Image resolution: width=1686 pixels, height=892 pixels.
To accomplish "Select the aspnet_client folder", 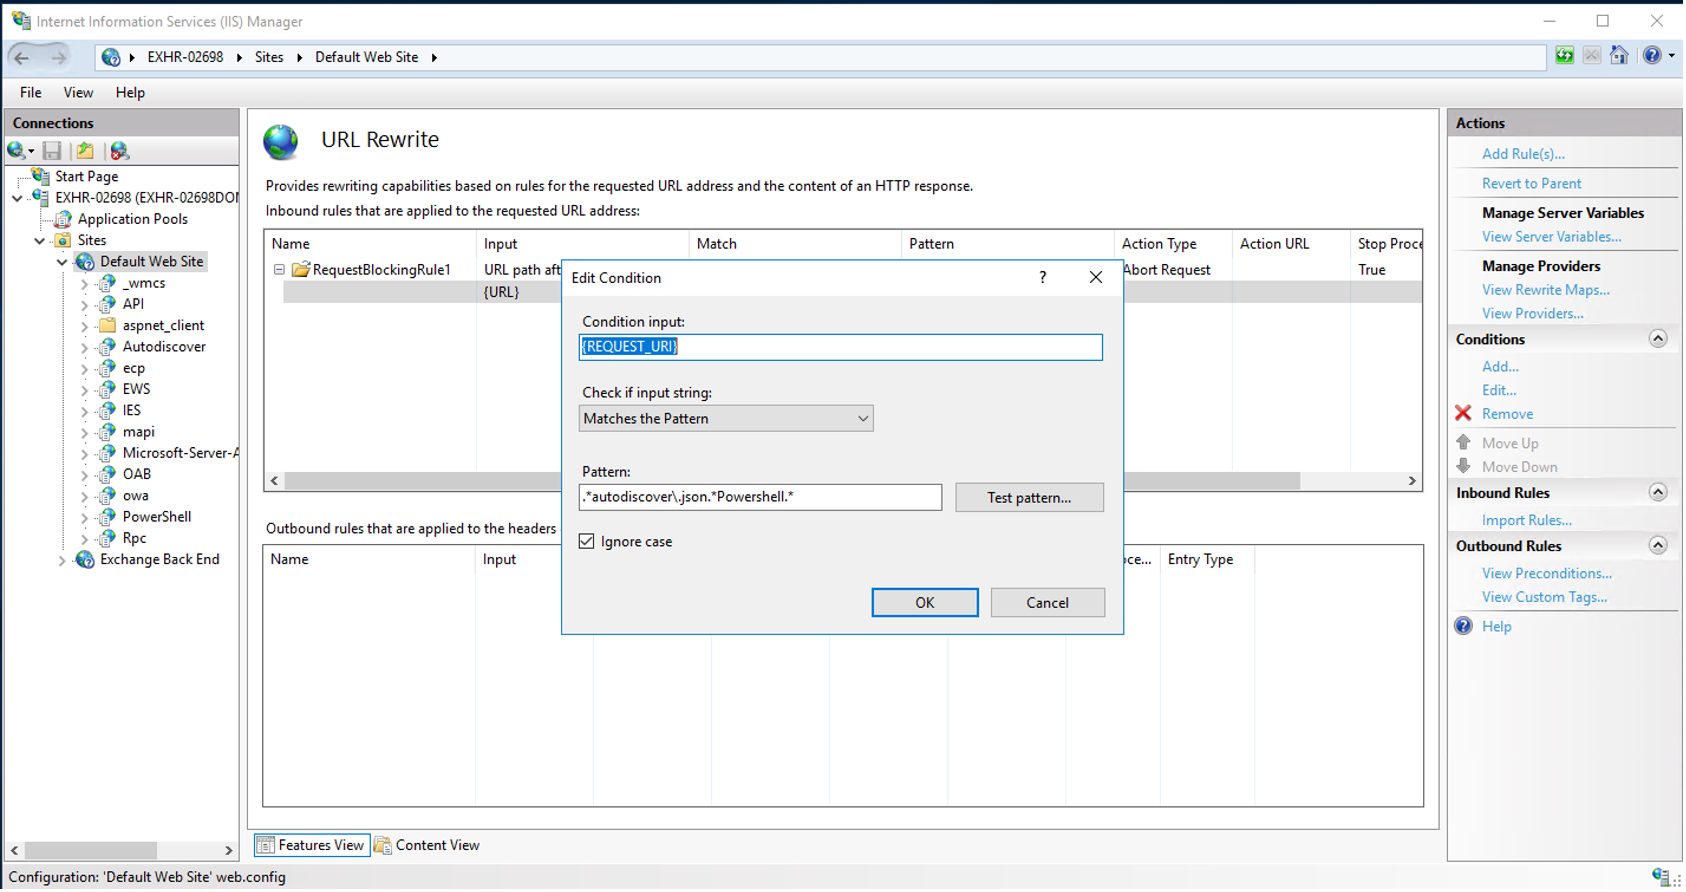I will 163,325.
